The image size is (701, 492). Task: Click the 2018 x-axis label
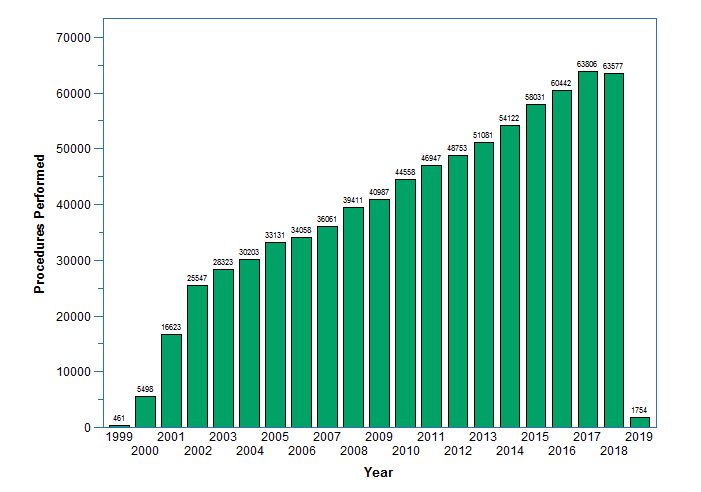(613, 451)
